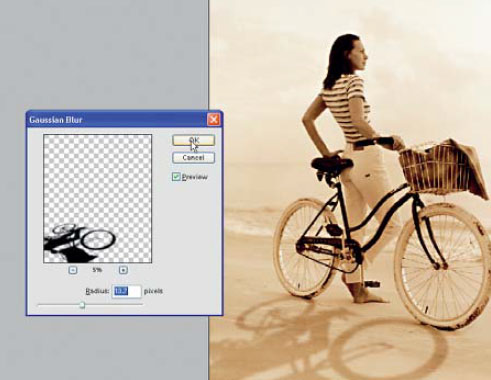This screenshot has width=491, height=380.
Task: Click the woman's striped shirt in photo
Action: click(347, 108)
